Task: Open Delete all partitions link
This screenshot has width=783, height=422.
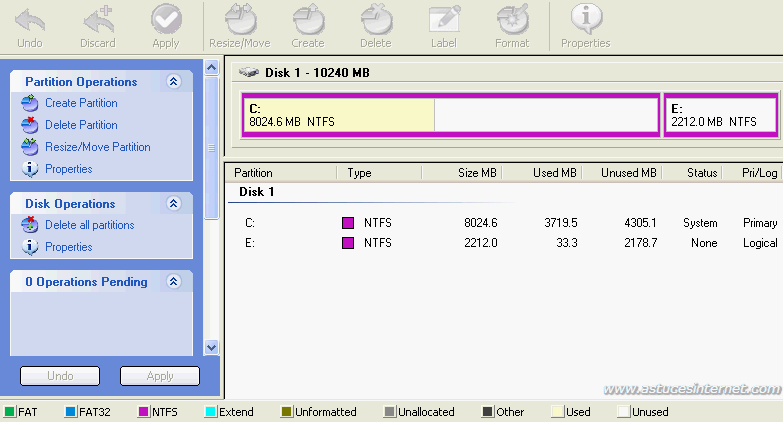Action: coord(90,225)
